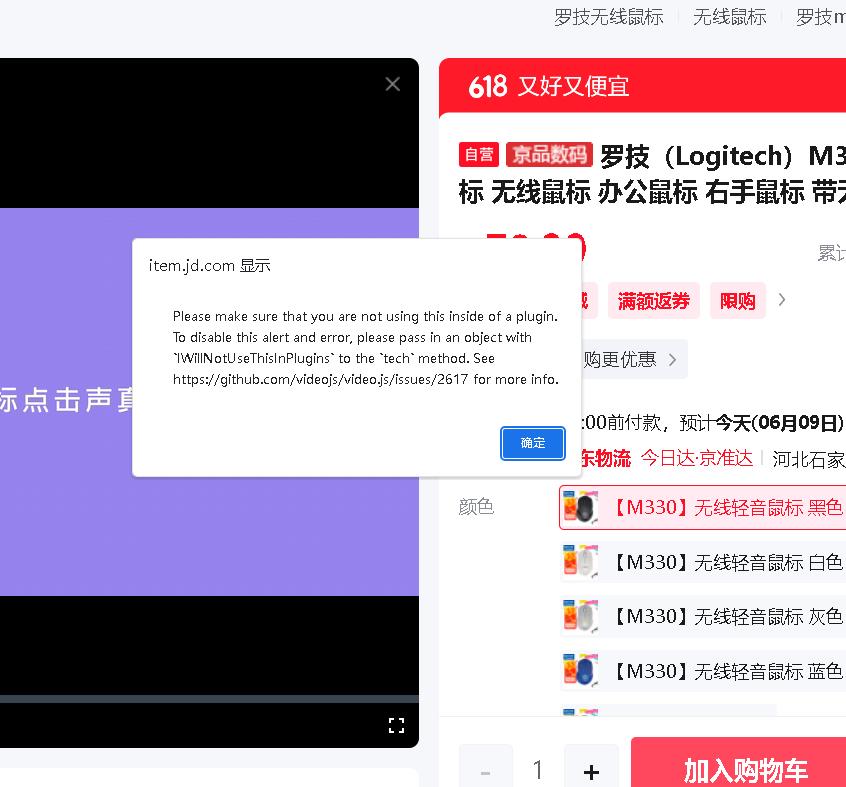The width and height of the screenshot is (846, 787).
Task: Choose the 【M330】无线轻音鼠标 白色 color option
Action: coord(702,563)
